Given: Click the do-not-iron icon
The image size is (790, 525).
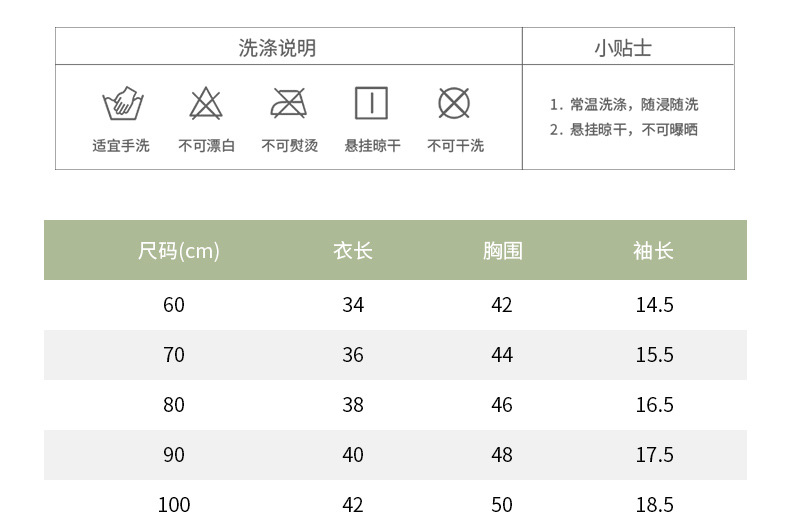Looking at the screenshot, I should 289,103.
